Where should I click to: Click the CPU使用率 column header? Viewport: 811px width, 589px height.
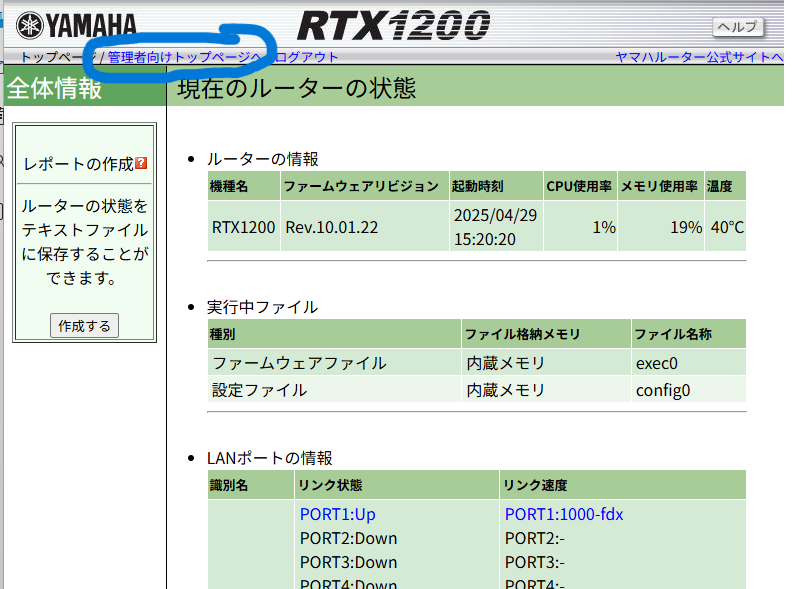[x=579, y=186]
